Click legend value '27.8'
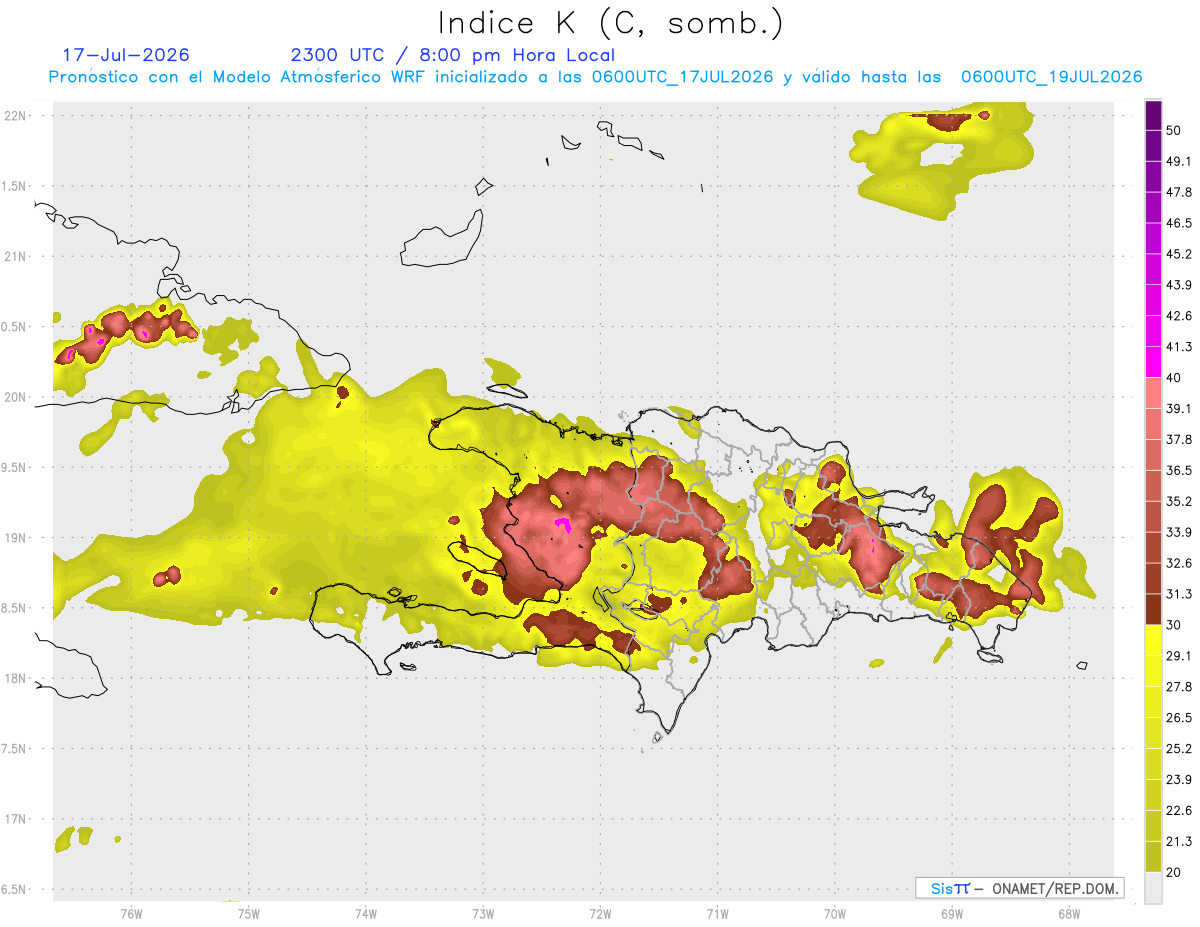The image size is (1200, 927). (1179, 686)
